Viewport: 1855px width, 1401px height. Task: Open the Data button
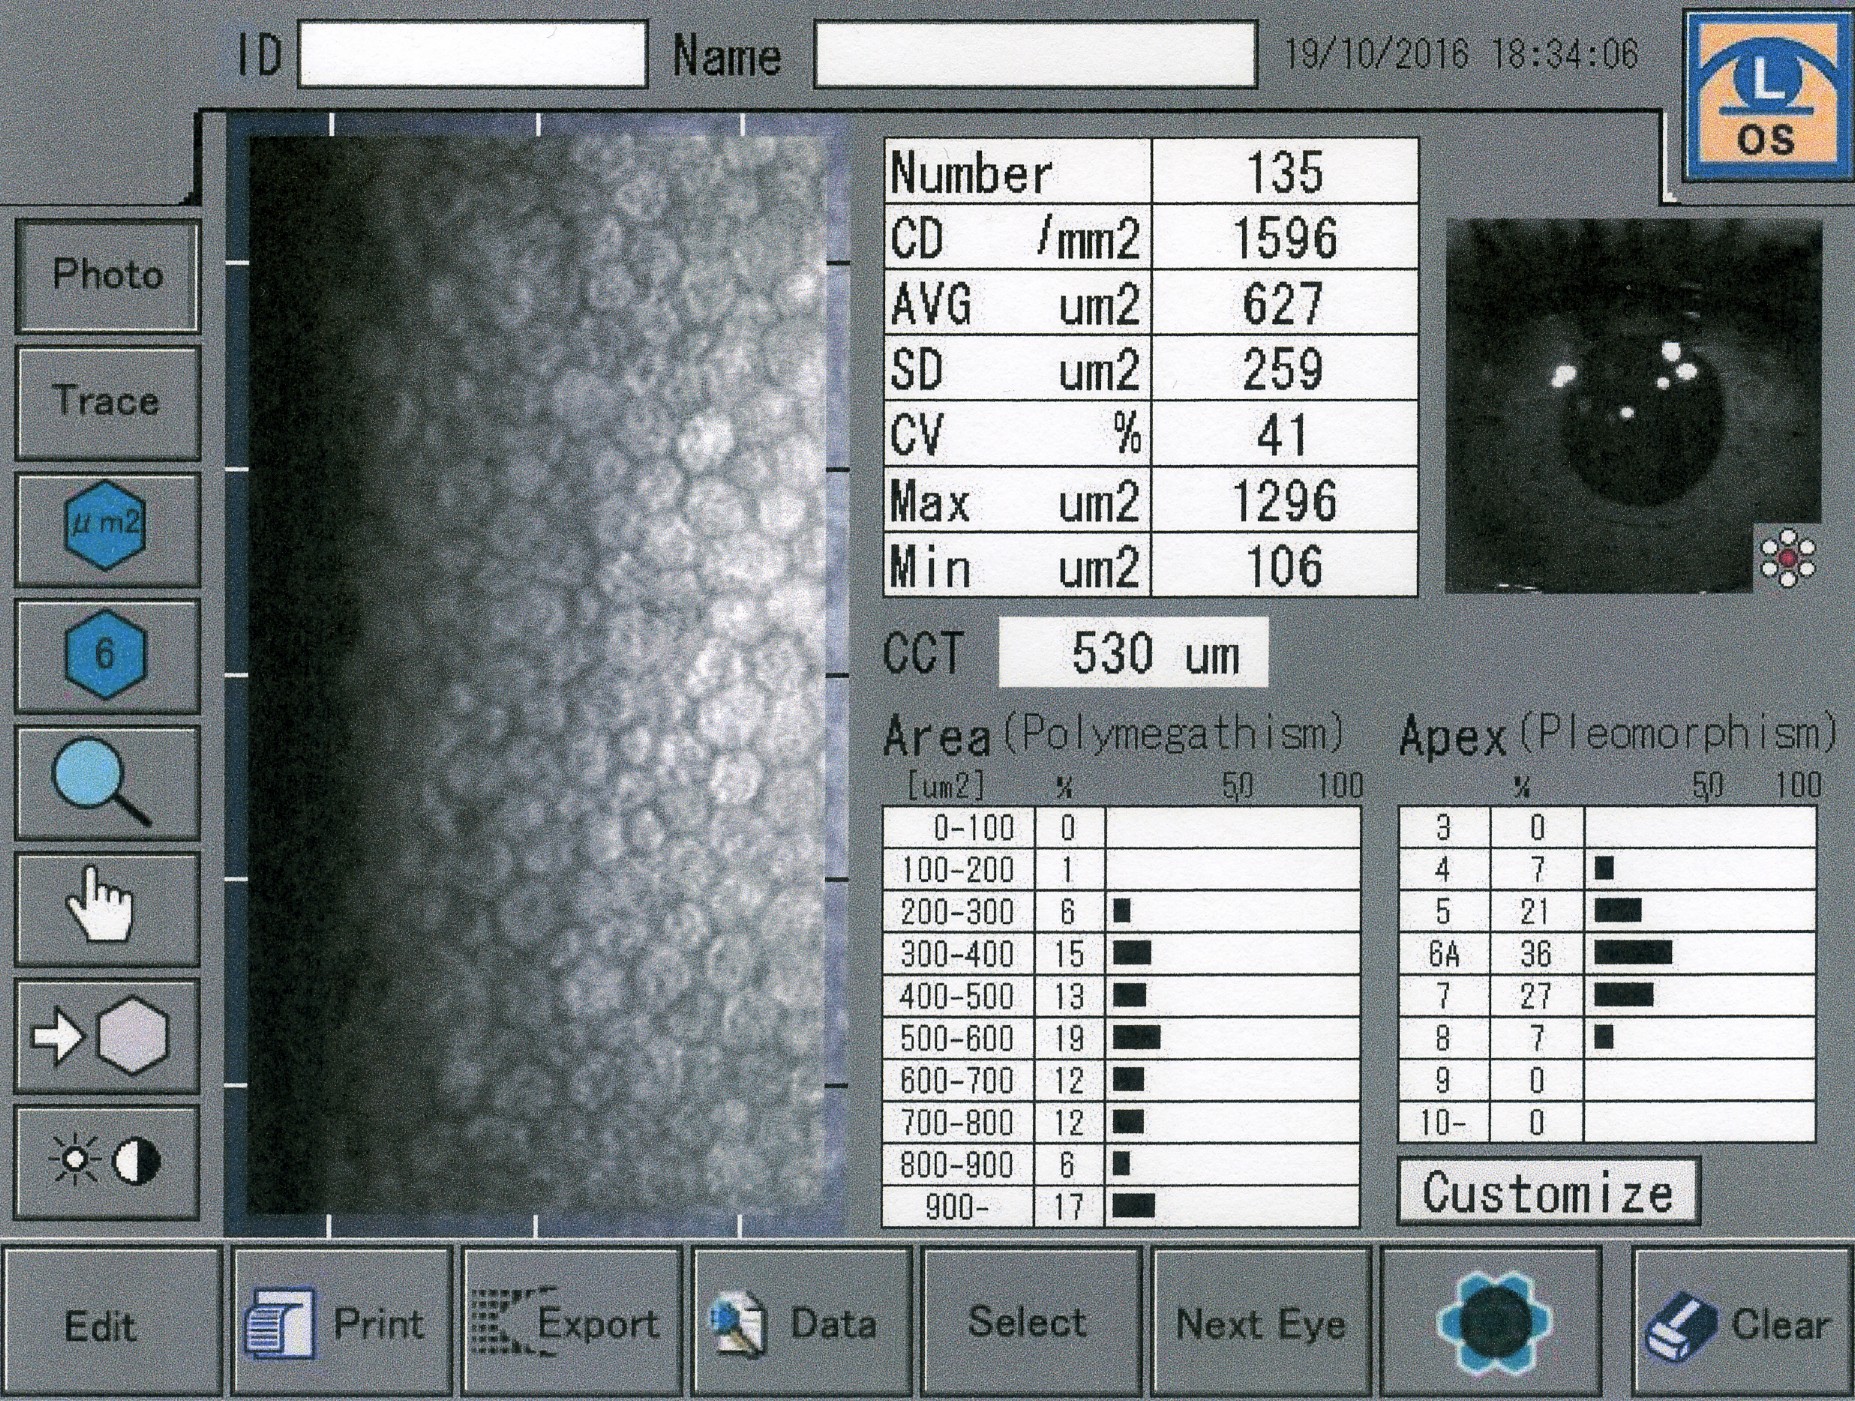801,1323
